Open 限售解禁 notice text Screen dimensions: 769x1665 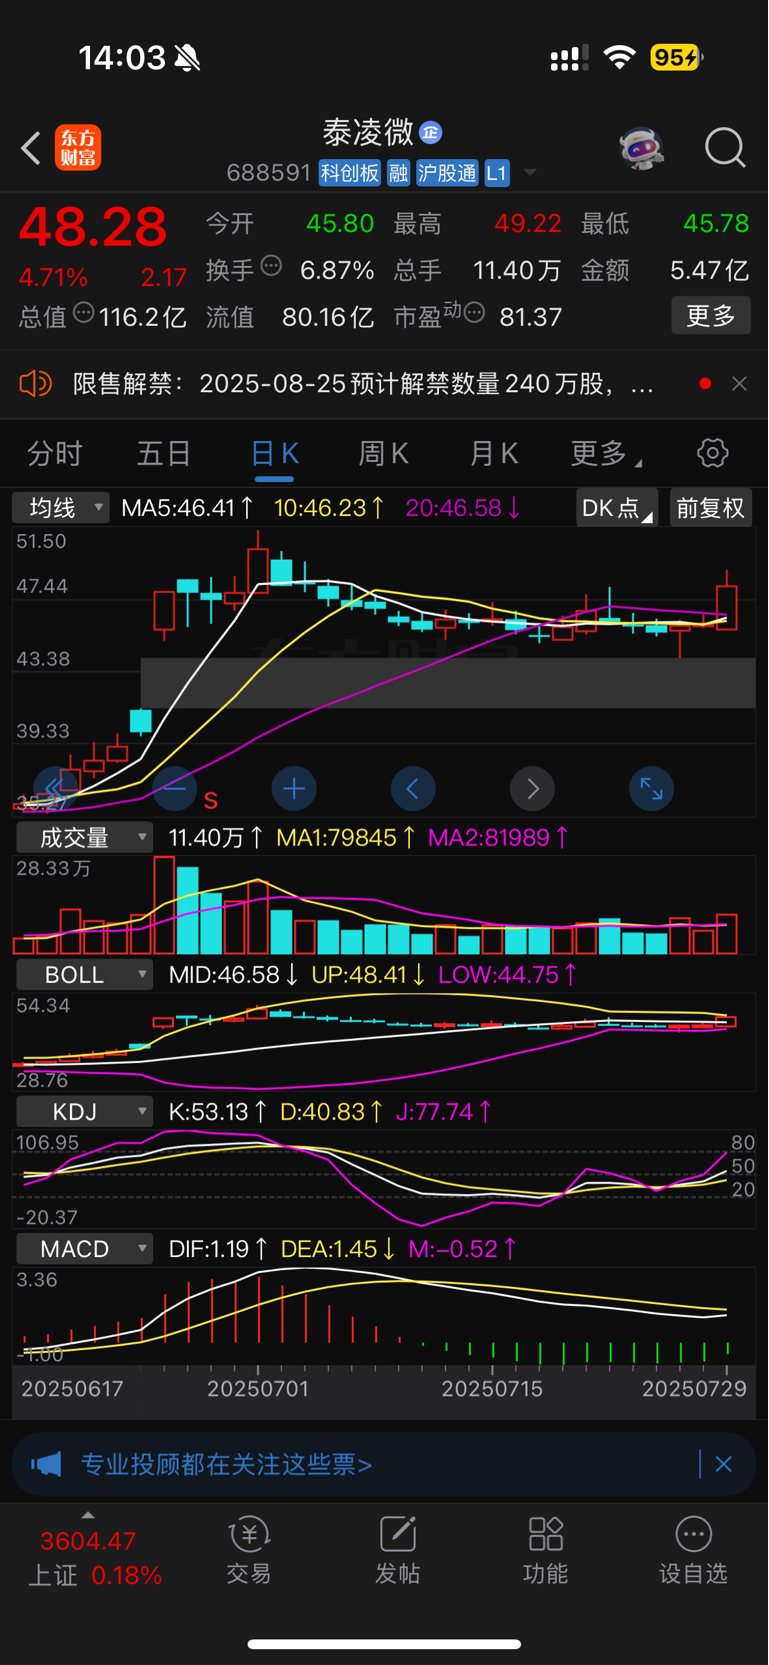point(364,384)
